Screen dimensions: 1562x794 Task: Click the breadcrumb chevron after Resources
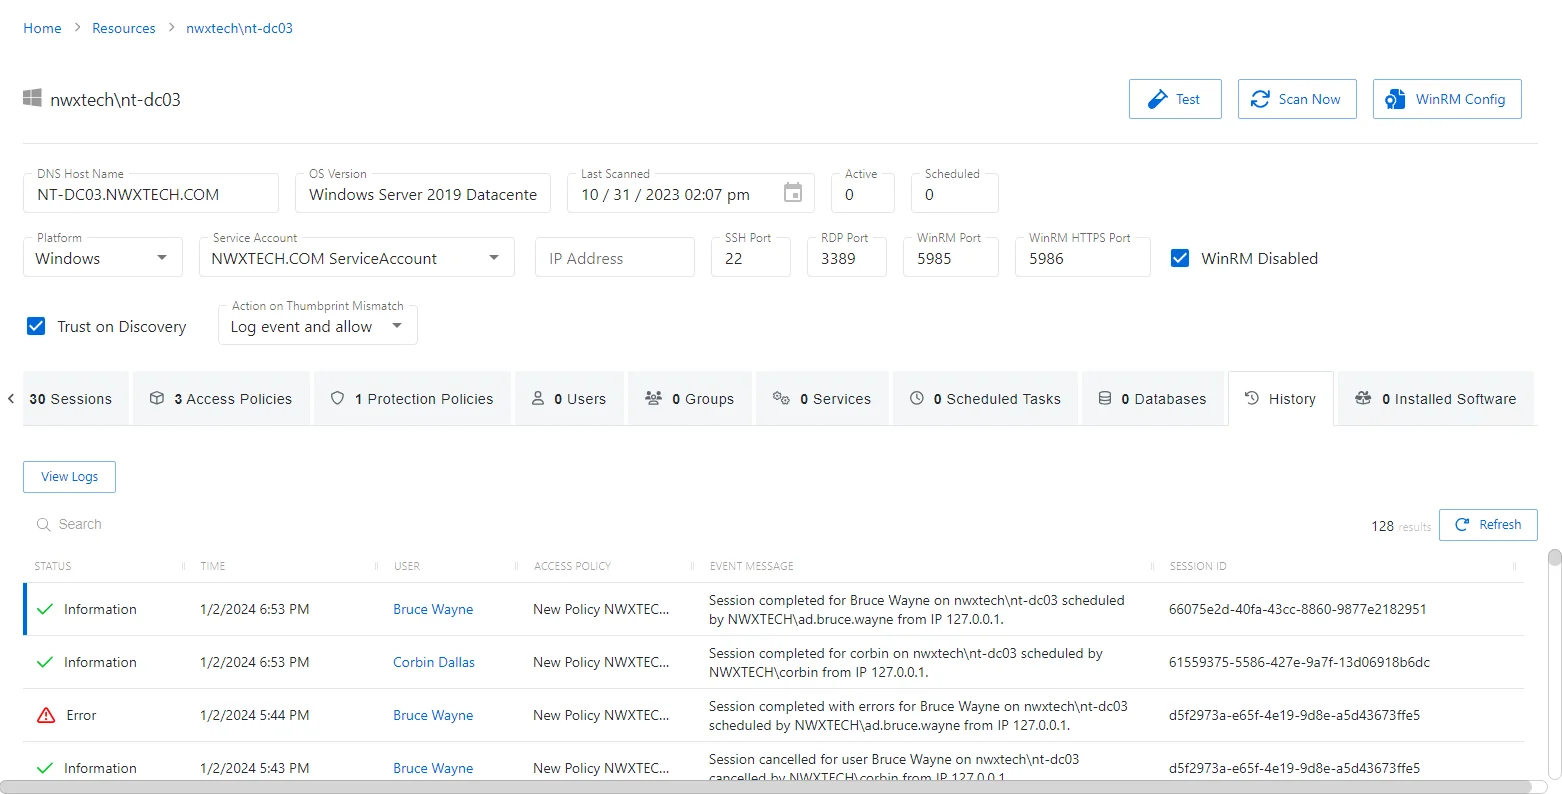click(x=171, y=28)
